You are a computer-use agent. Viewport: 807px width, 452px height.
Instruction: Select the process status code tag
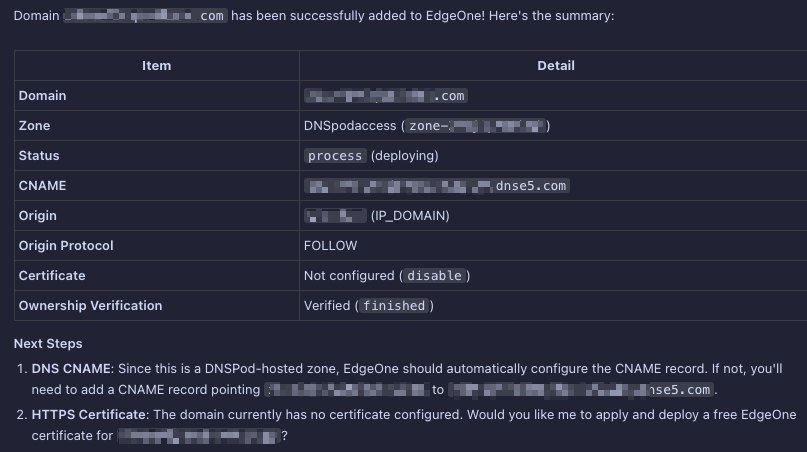(x=335, y=156)
